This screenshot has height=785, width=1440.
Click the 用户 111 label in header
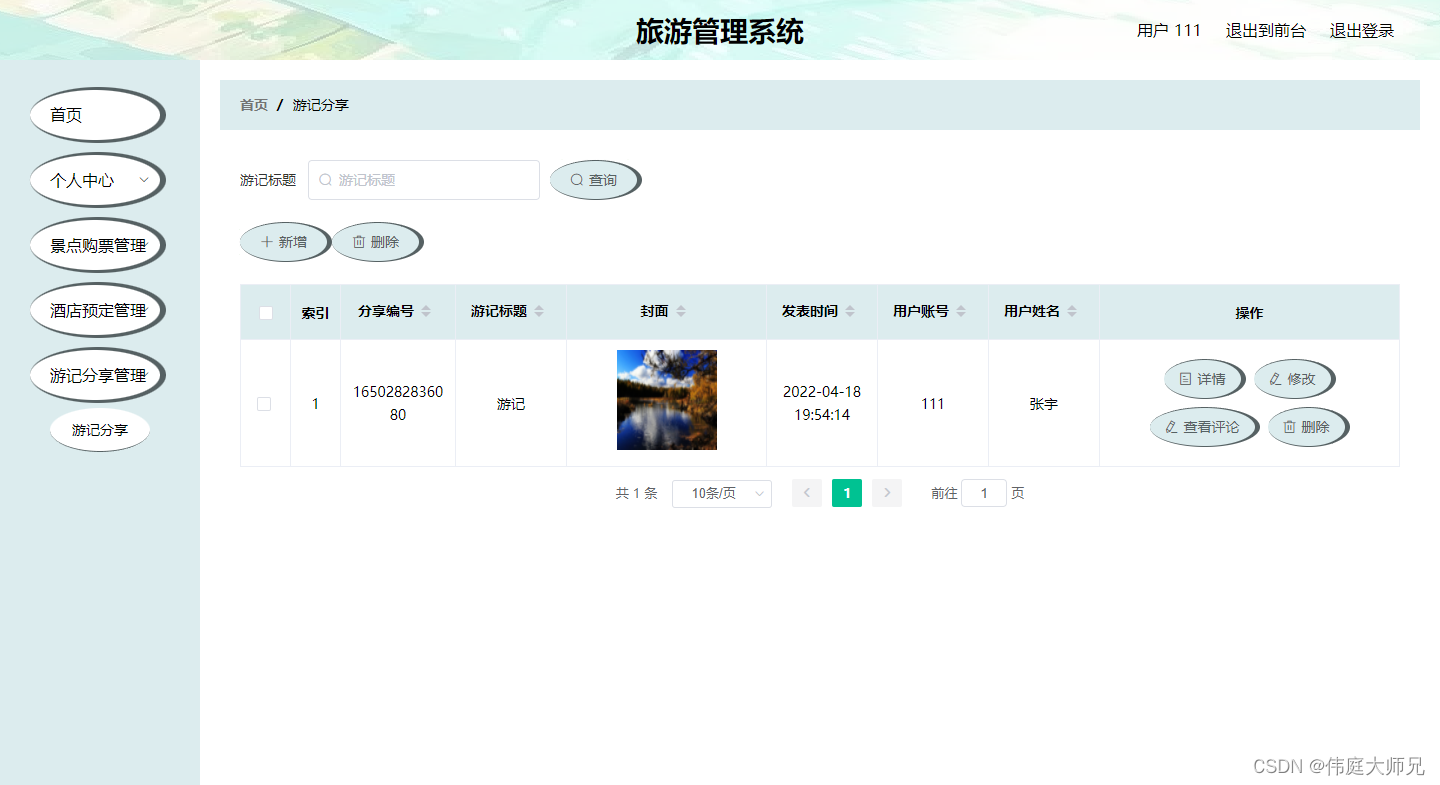(1169, 31)
